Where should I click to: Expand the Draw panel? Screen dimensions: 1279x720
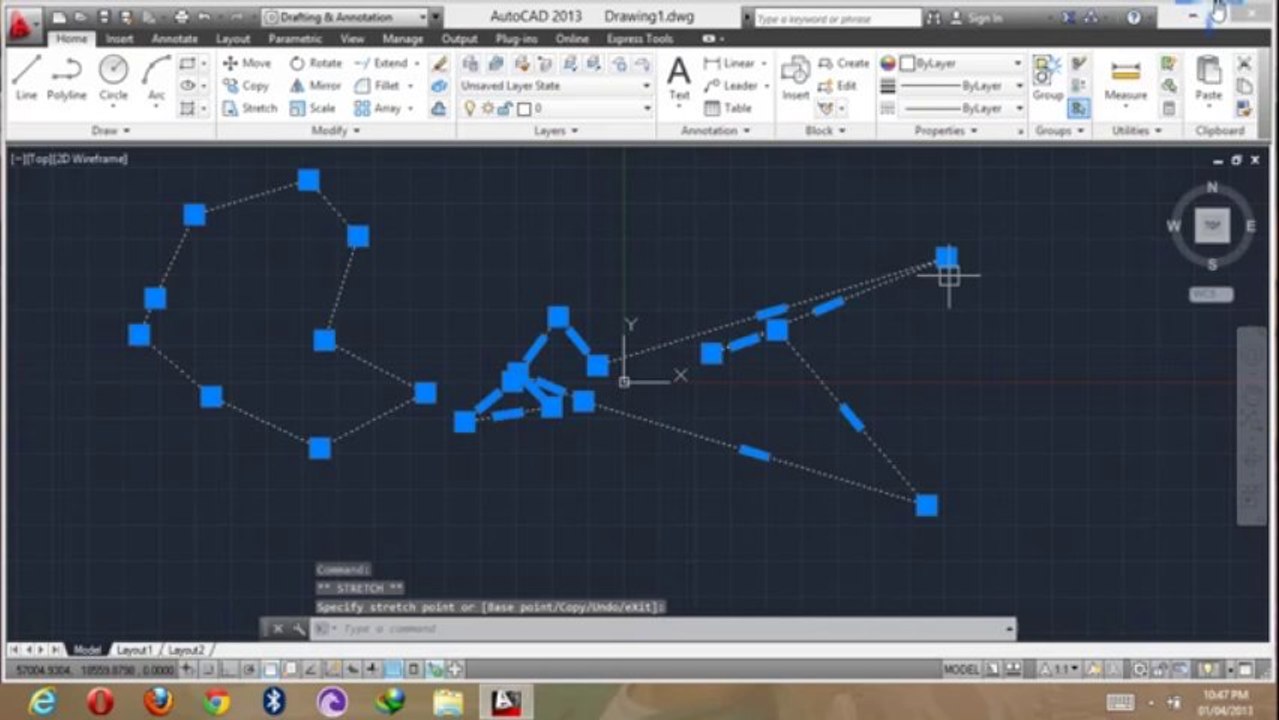(110, 131)
